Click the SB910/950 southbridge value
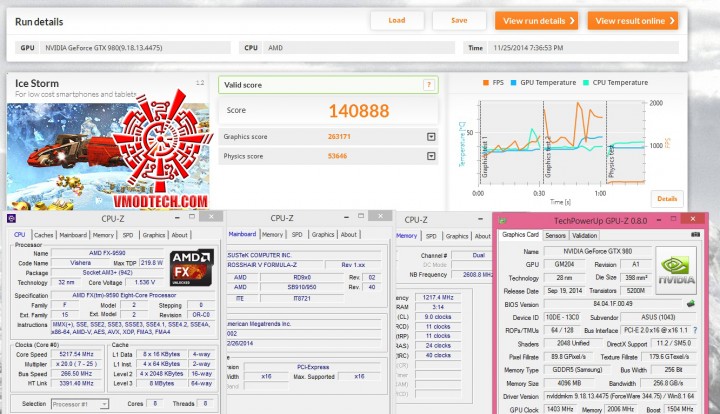The image size is (720, 414). coord(302,287)
